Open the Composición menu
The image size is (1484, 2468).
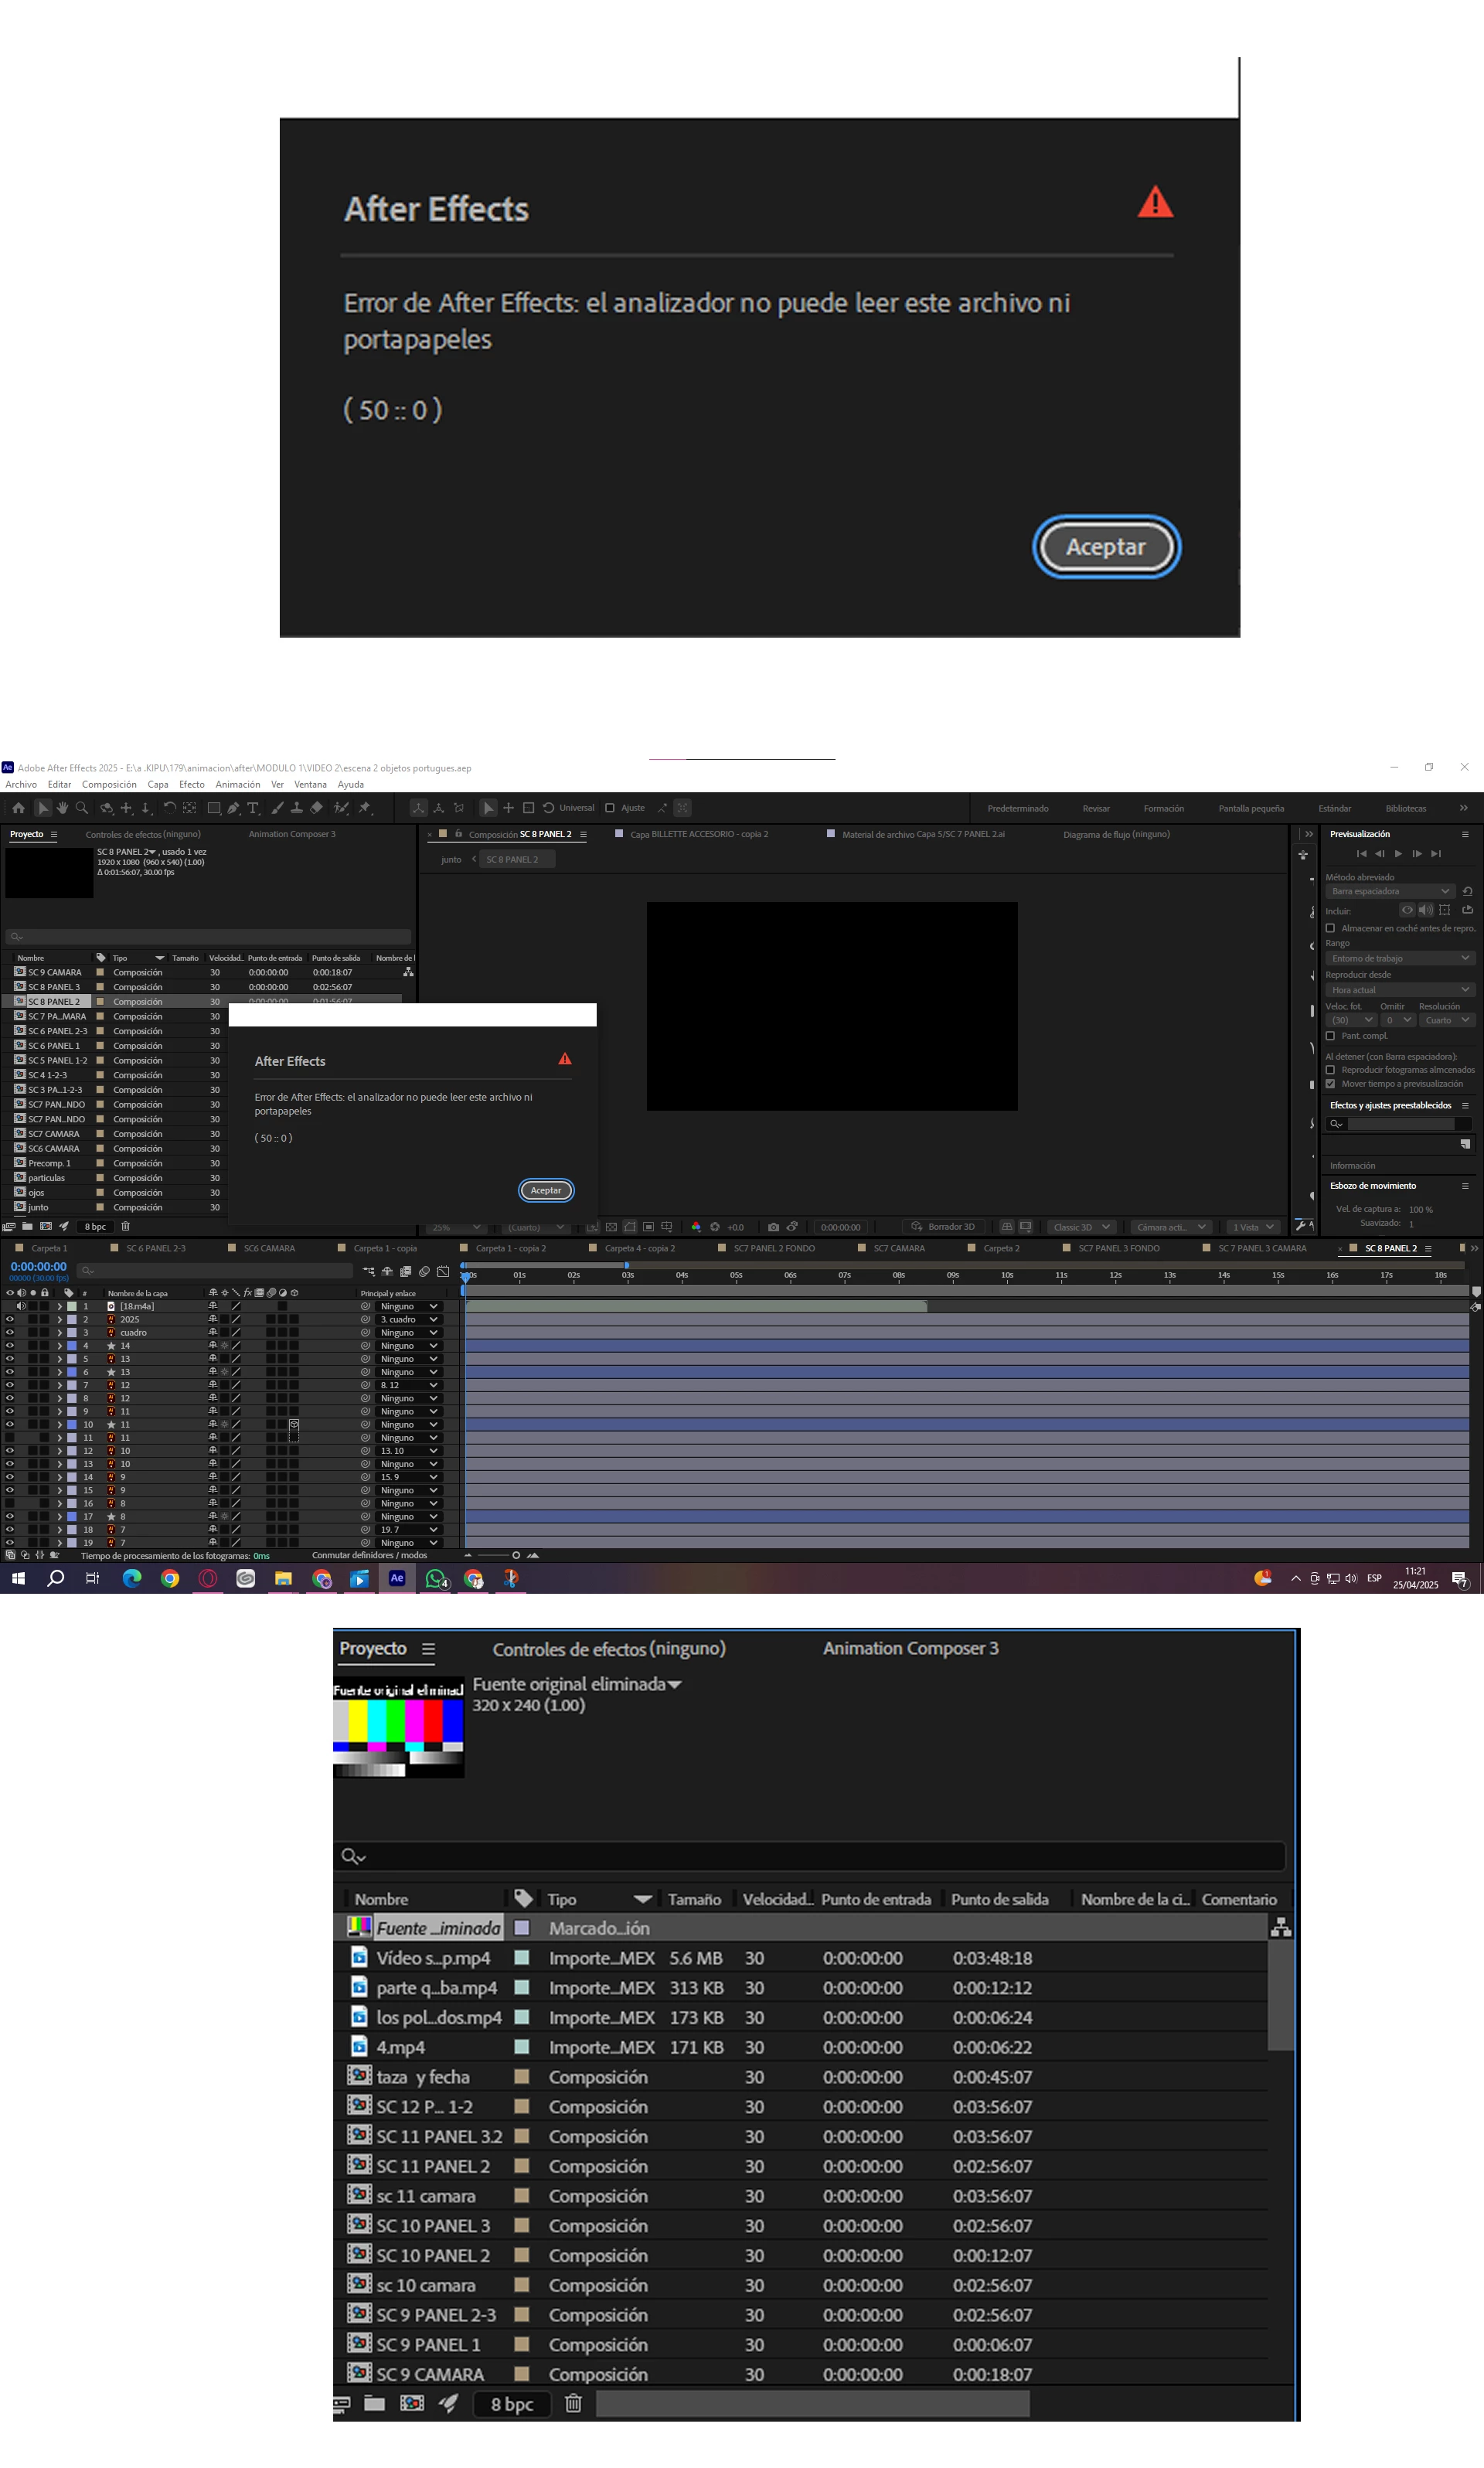(x=109, y=785)
